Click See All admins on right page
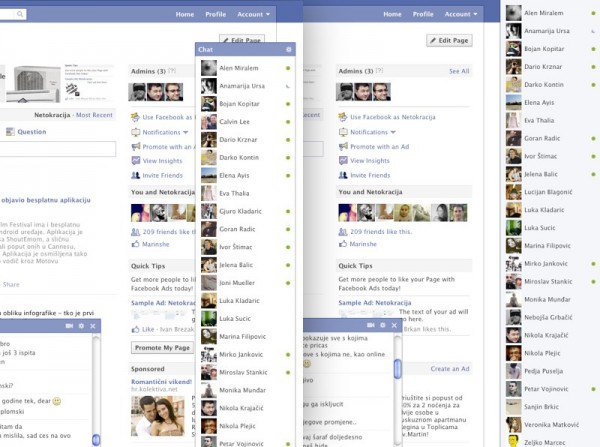Image resolution: width=600 pixels, height=447 pixels. tap(459, 71)
